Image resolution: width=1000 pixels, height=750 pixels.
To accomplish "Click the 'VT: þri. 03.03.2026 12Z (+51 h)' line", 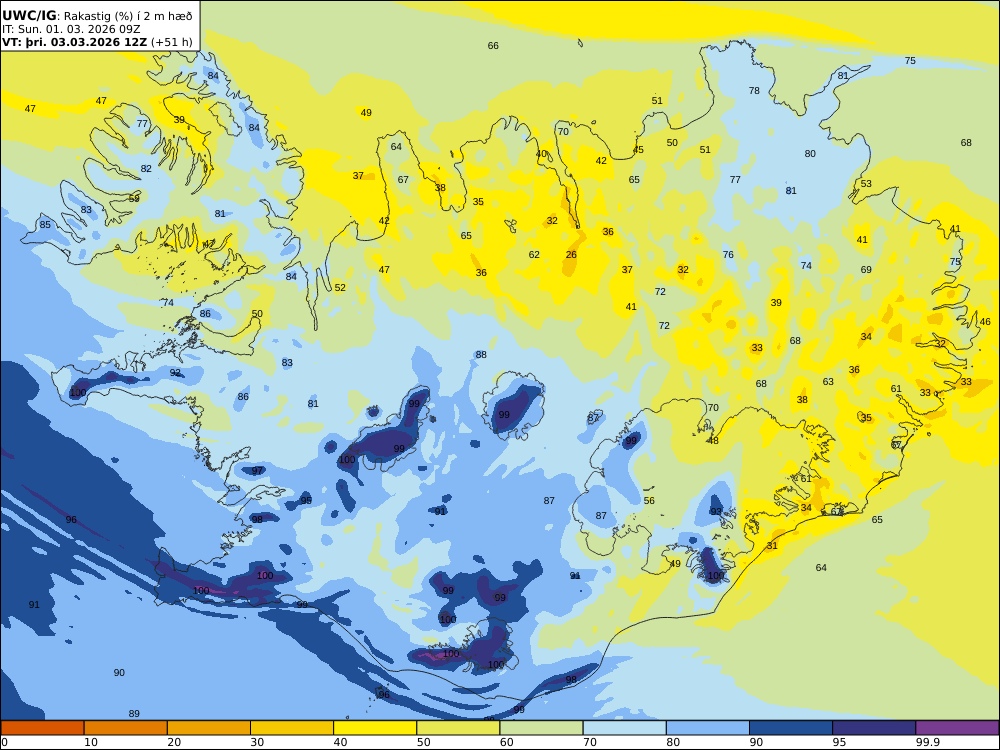I will 97,43.
